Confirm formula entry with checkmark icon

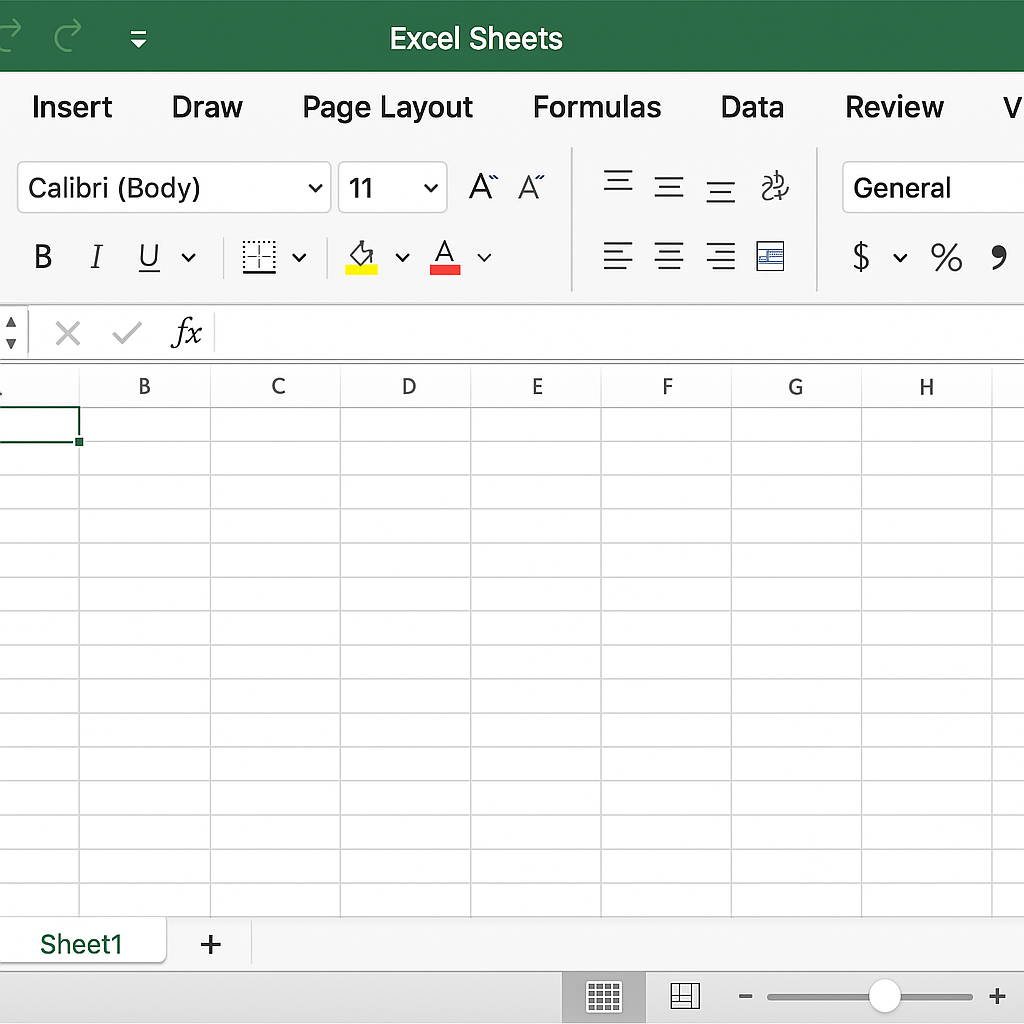pos(127,333)
